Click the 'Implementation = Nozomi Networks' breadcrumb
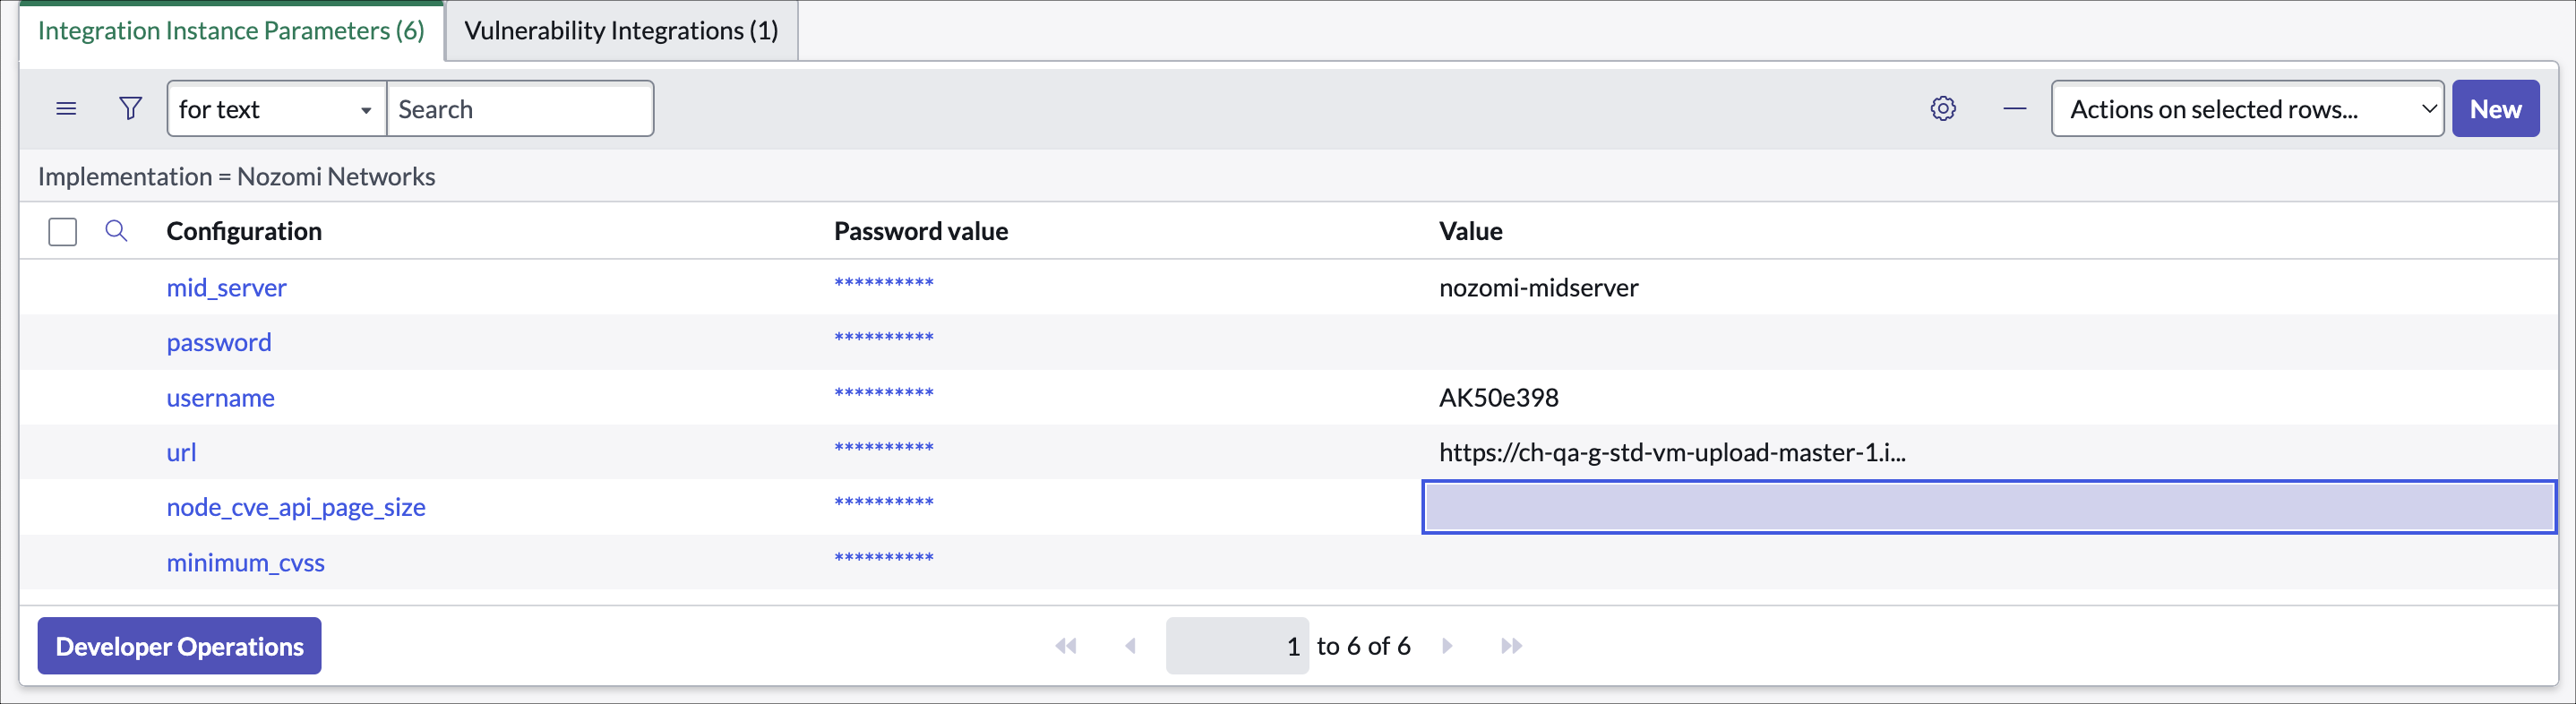 [236, 177]
